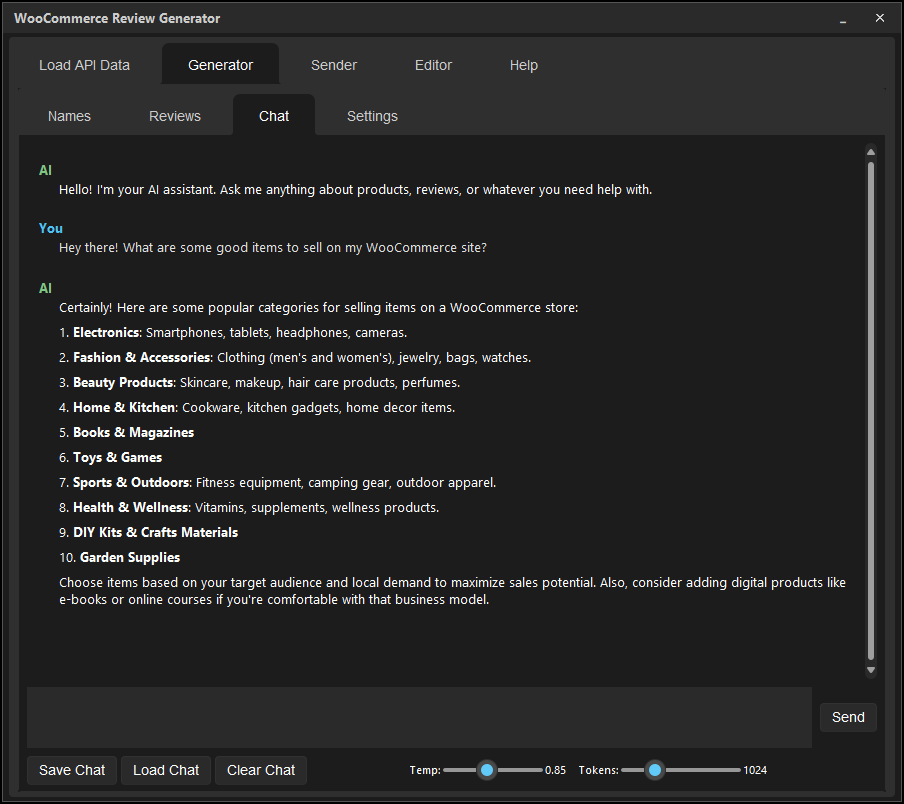Click the 'You' sender label
The width and height of the screenshot is (904, 804).
pyautogui.click(x=51, y=228)
